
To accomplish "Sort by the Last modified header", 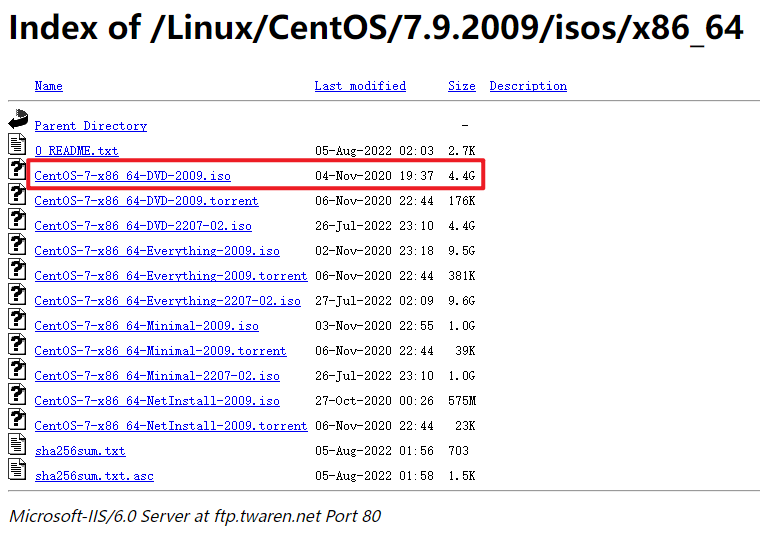I will click(360, 86).
